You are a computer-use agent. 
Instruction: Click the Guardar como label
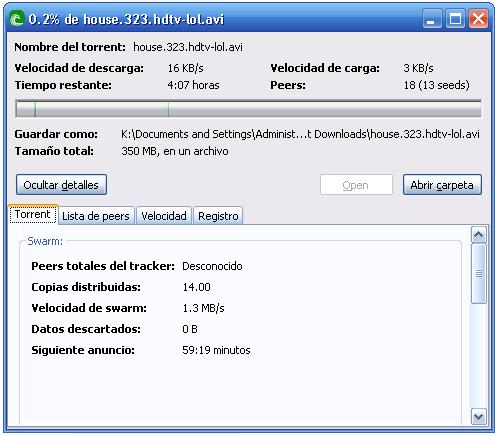(x=56, y=134)
